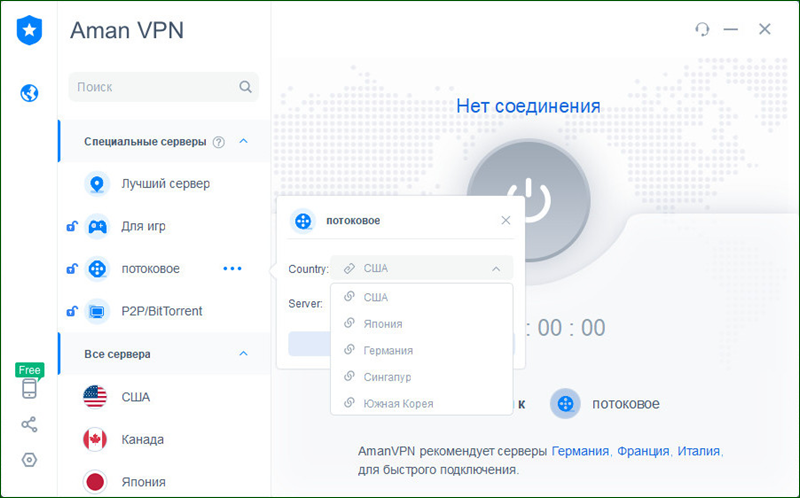Viewport: 800px width, 498px height.
Task: Click the gamepad icon for Для игр
Action: pos(97,226)
